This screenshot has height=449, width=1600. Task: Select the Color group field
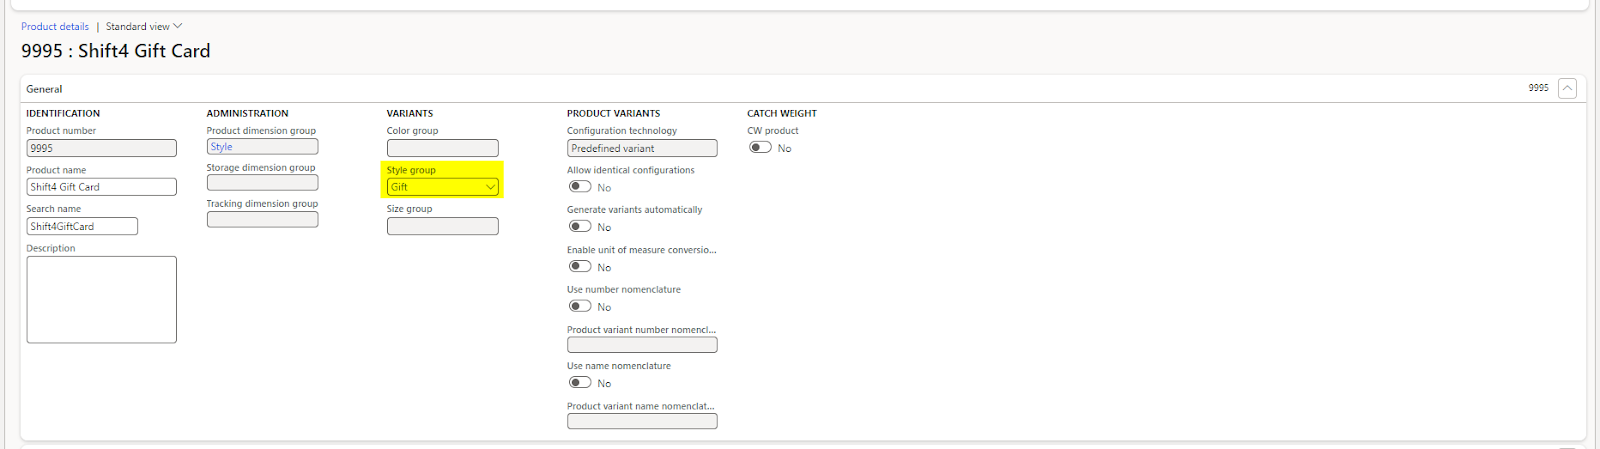[442, 148]
